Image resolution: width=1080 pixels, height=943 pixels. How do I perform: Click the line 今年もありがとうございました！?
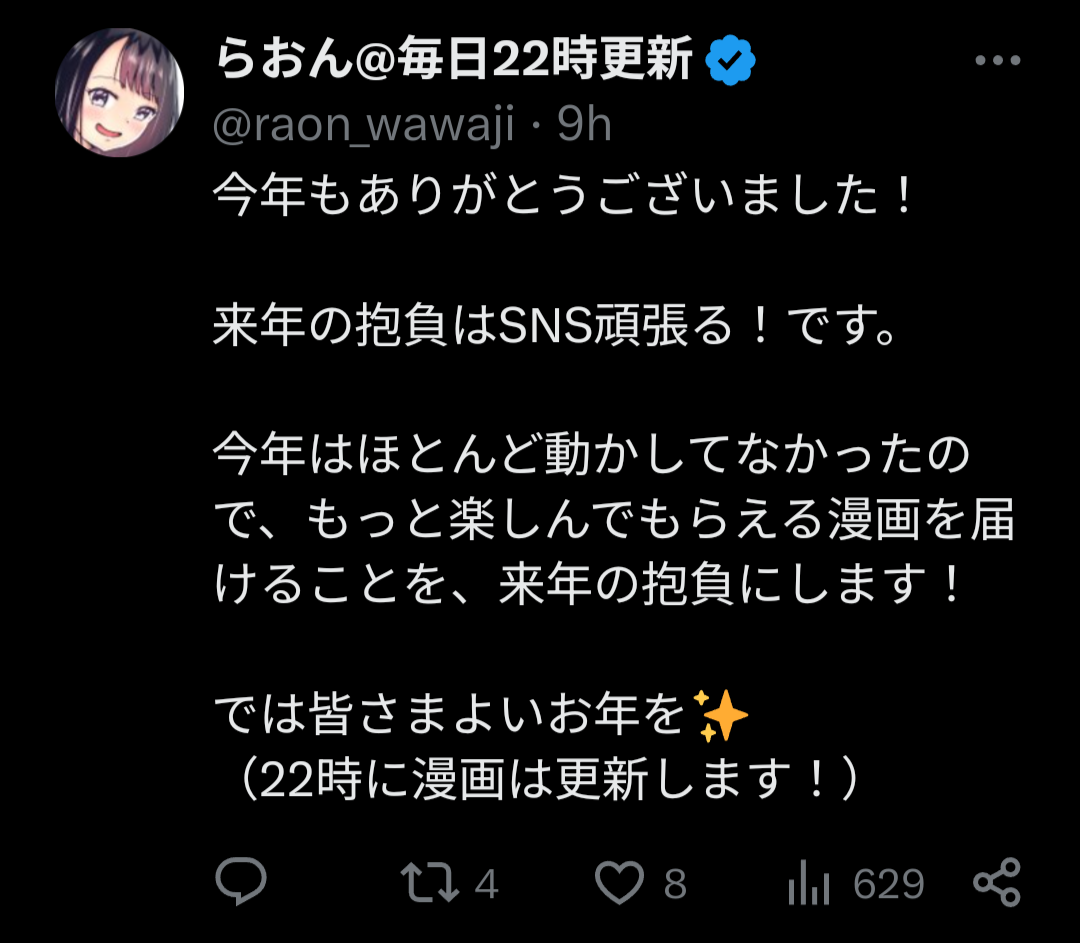point(565,195)
